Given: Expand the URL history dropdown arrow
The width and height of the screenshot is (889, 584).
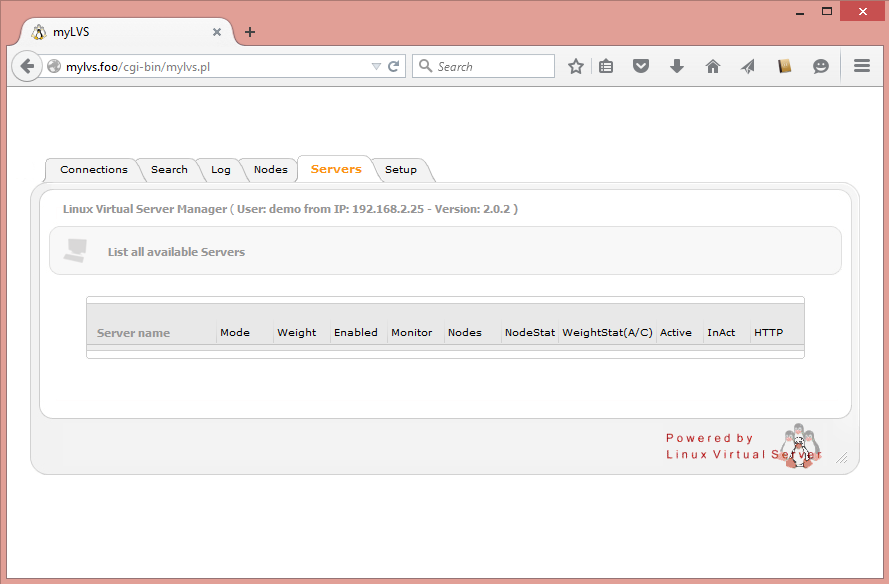Looking at the screenshot, I should pos(376,66).
